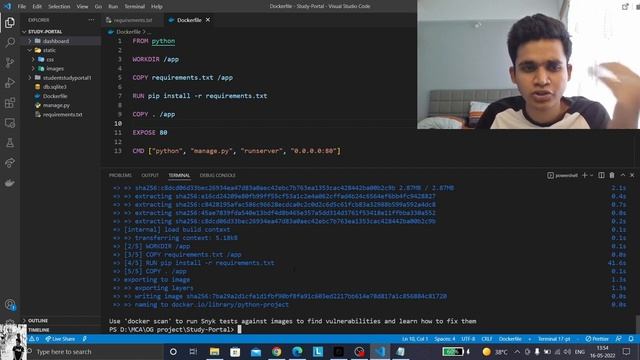This screenshot has width=640, height=360.
Task: Open the Extensions view
Action: tap(10, 102)
